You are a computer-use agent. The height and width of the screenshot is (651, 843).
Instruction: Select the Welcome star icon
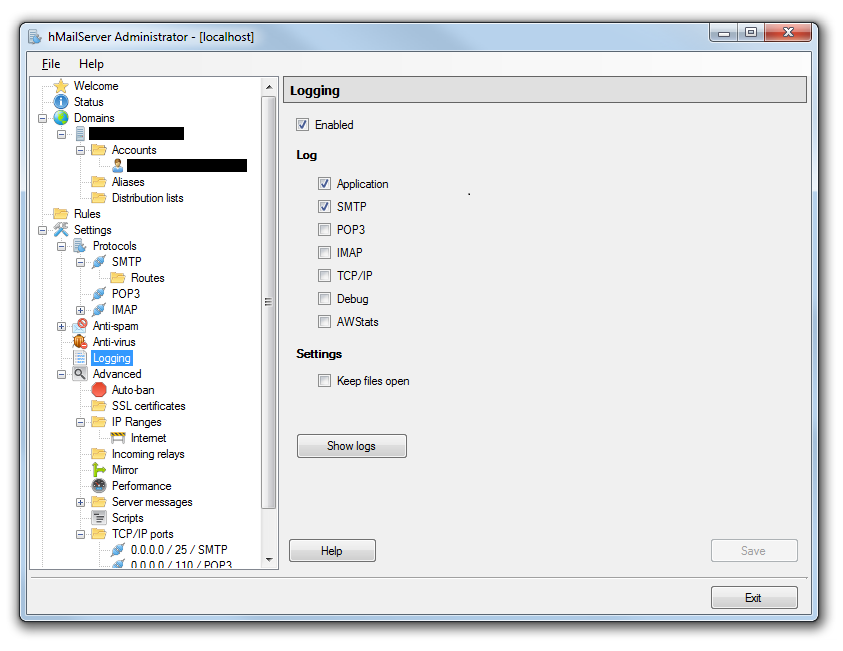61,86
